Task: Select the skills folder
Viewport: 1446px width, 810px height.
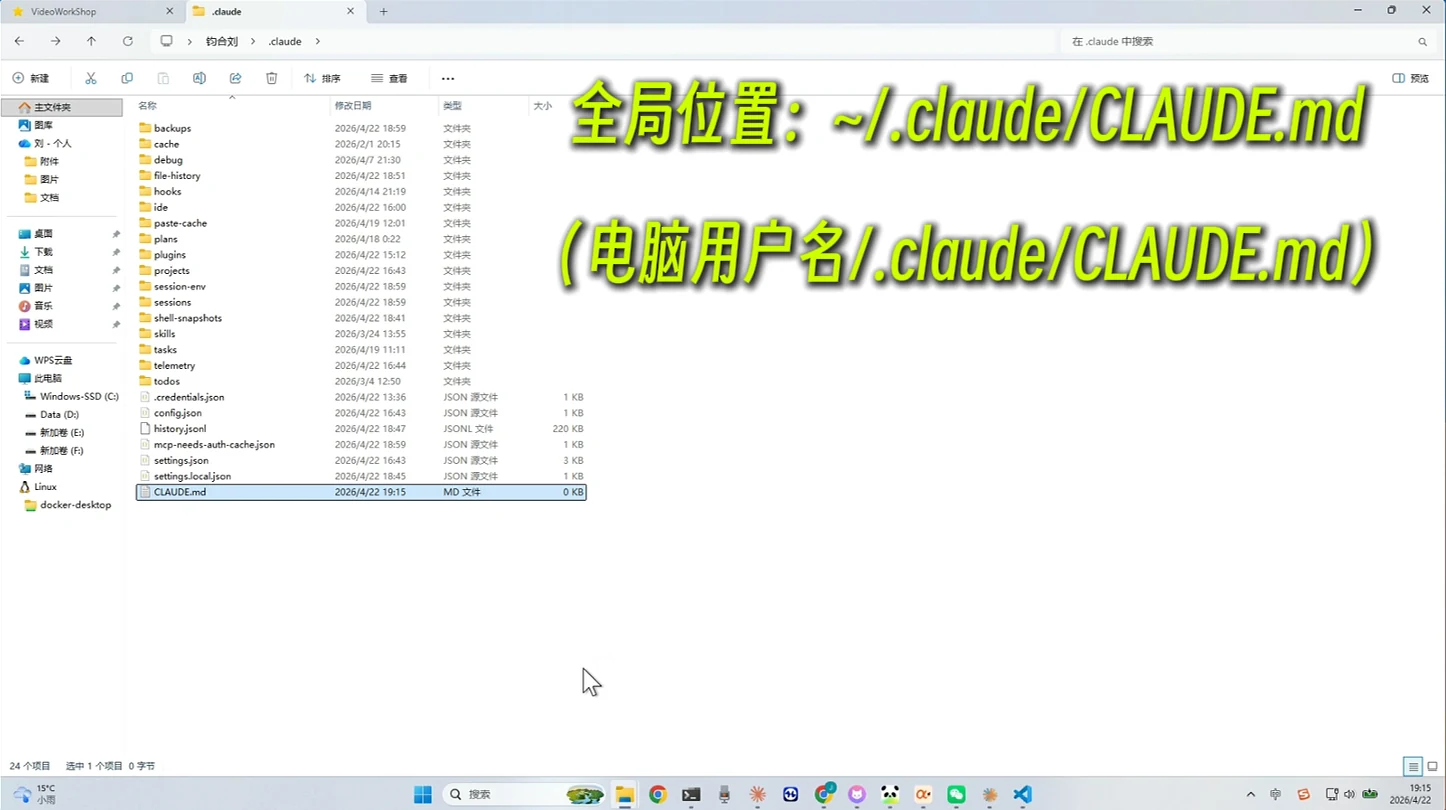Action: 361,334
